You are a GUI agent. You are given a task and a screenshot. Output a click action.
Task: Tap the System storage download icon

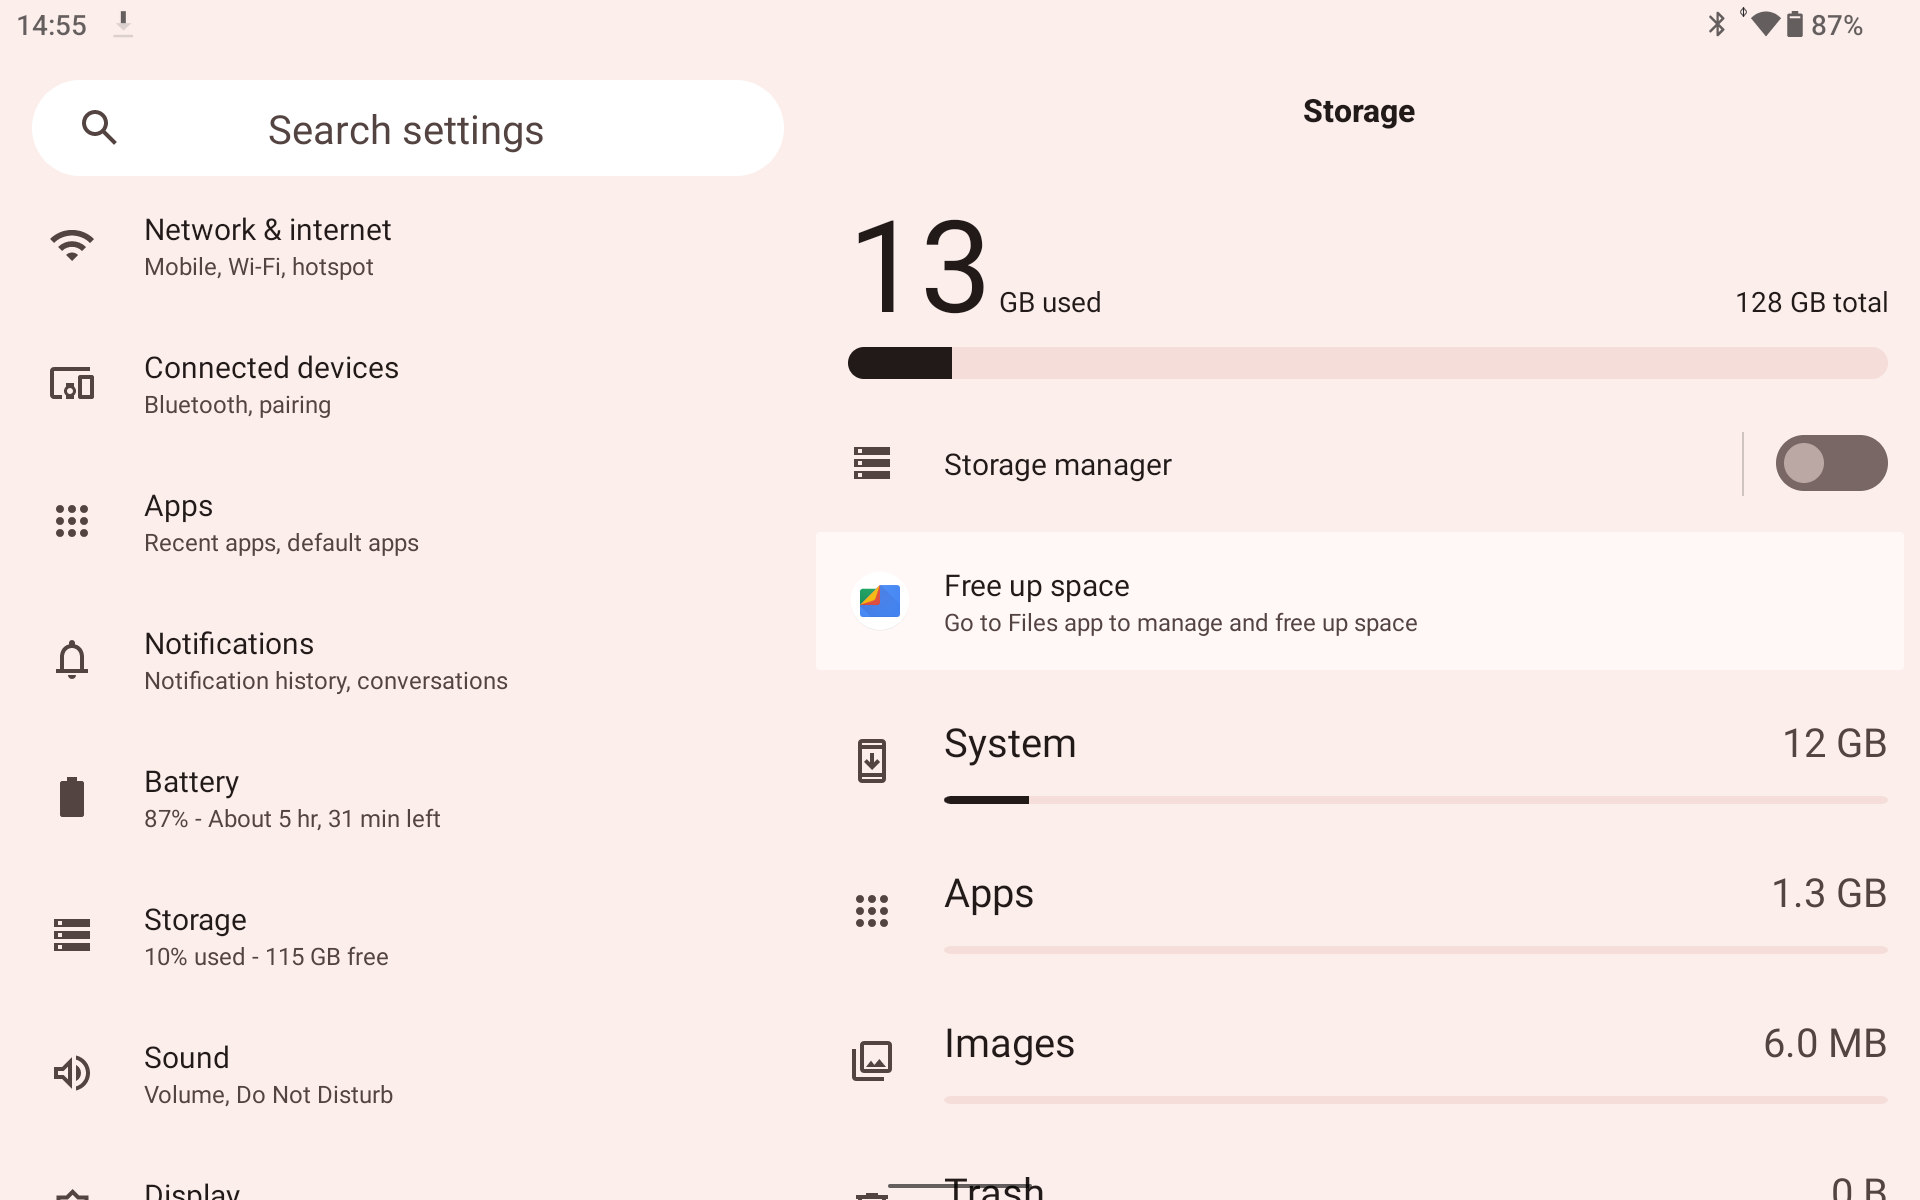click(871, 761)
